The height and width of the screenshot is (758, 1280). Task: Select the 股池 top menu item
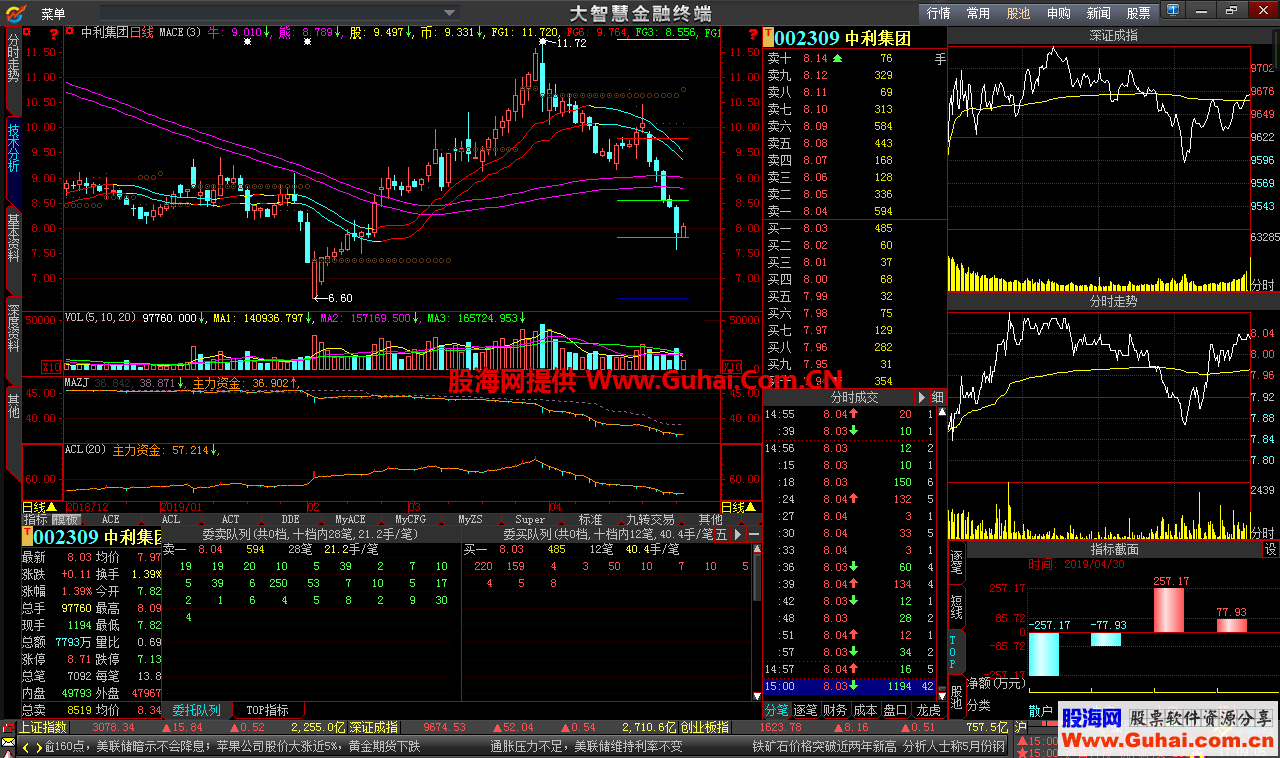point(1018,13)
